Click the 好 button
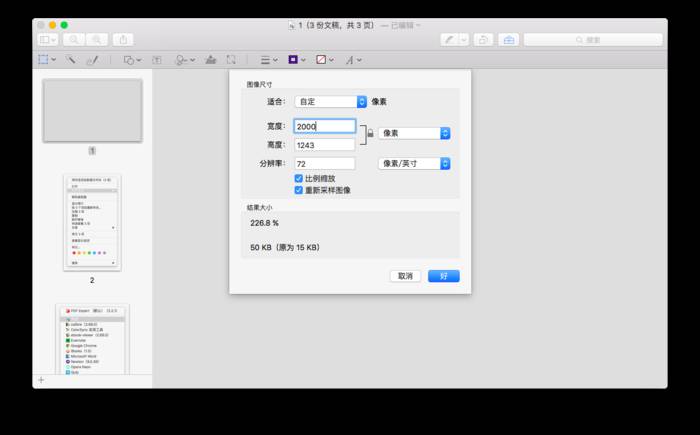 coord(444,276)
